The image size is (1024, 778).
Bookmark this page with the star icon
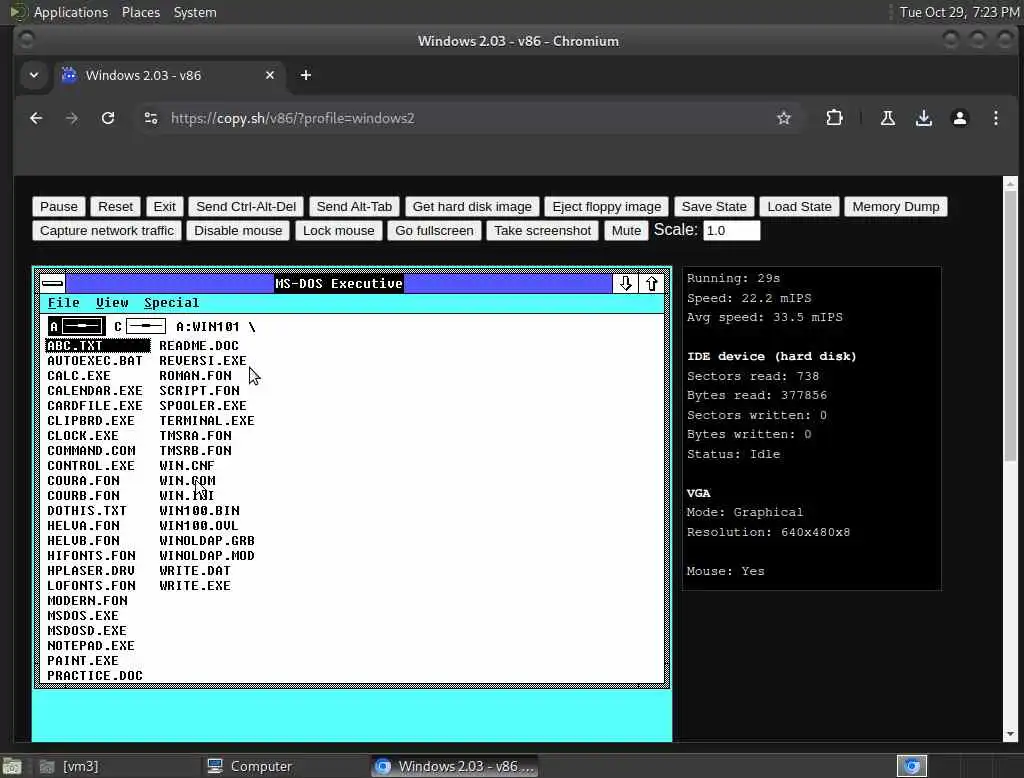click(x=784, y=118)
